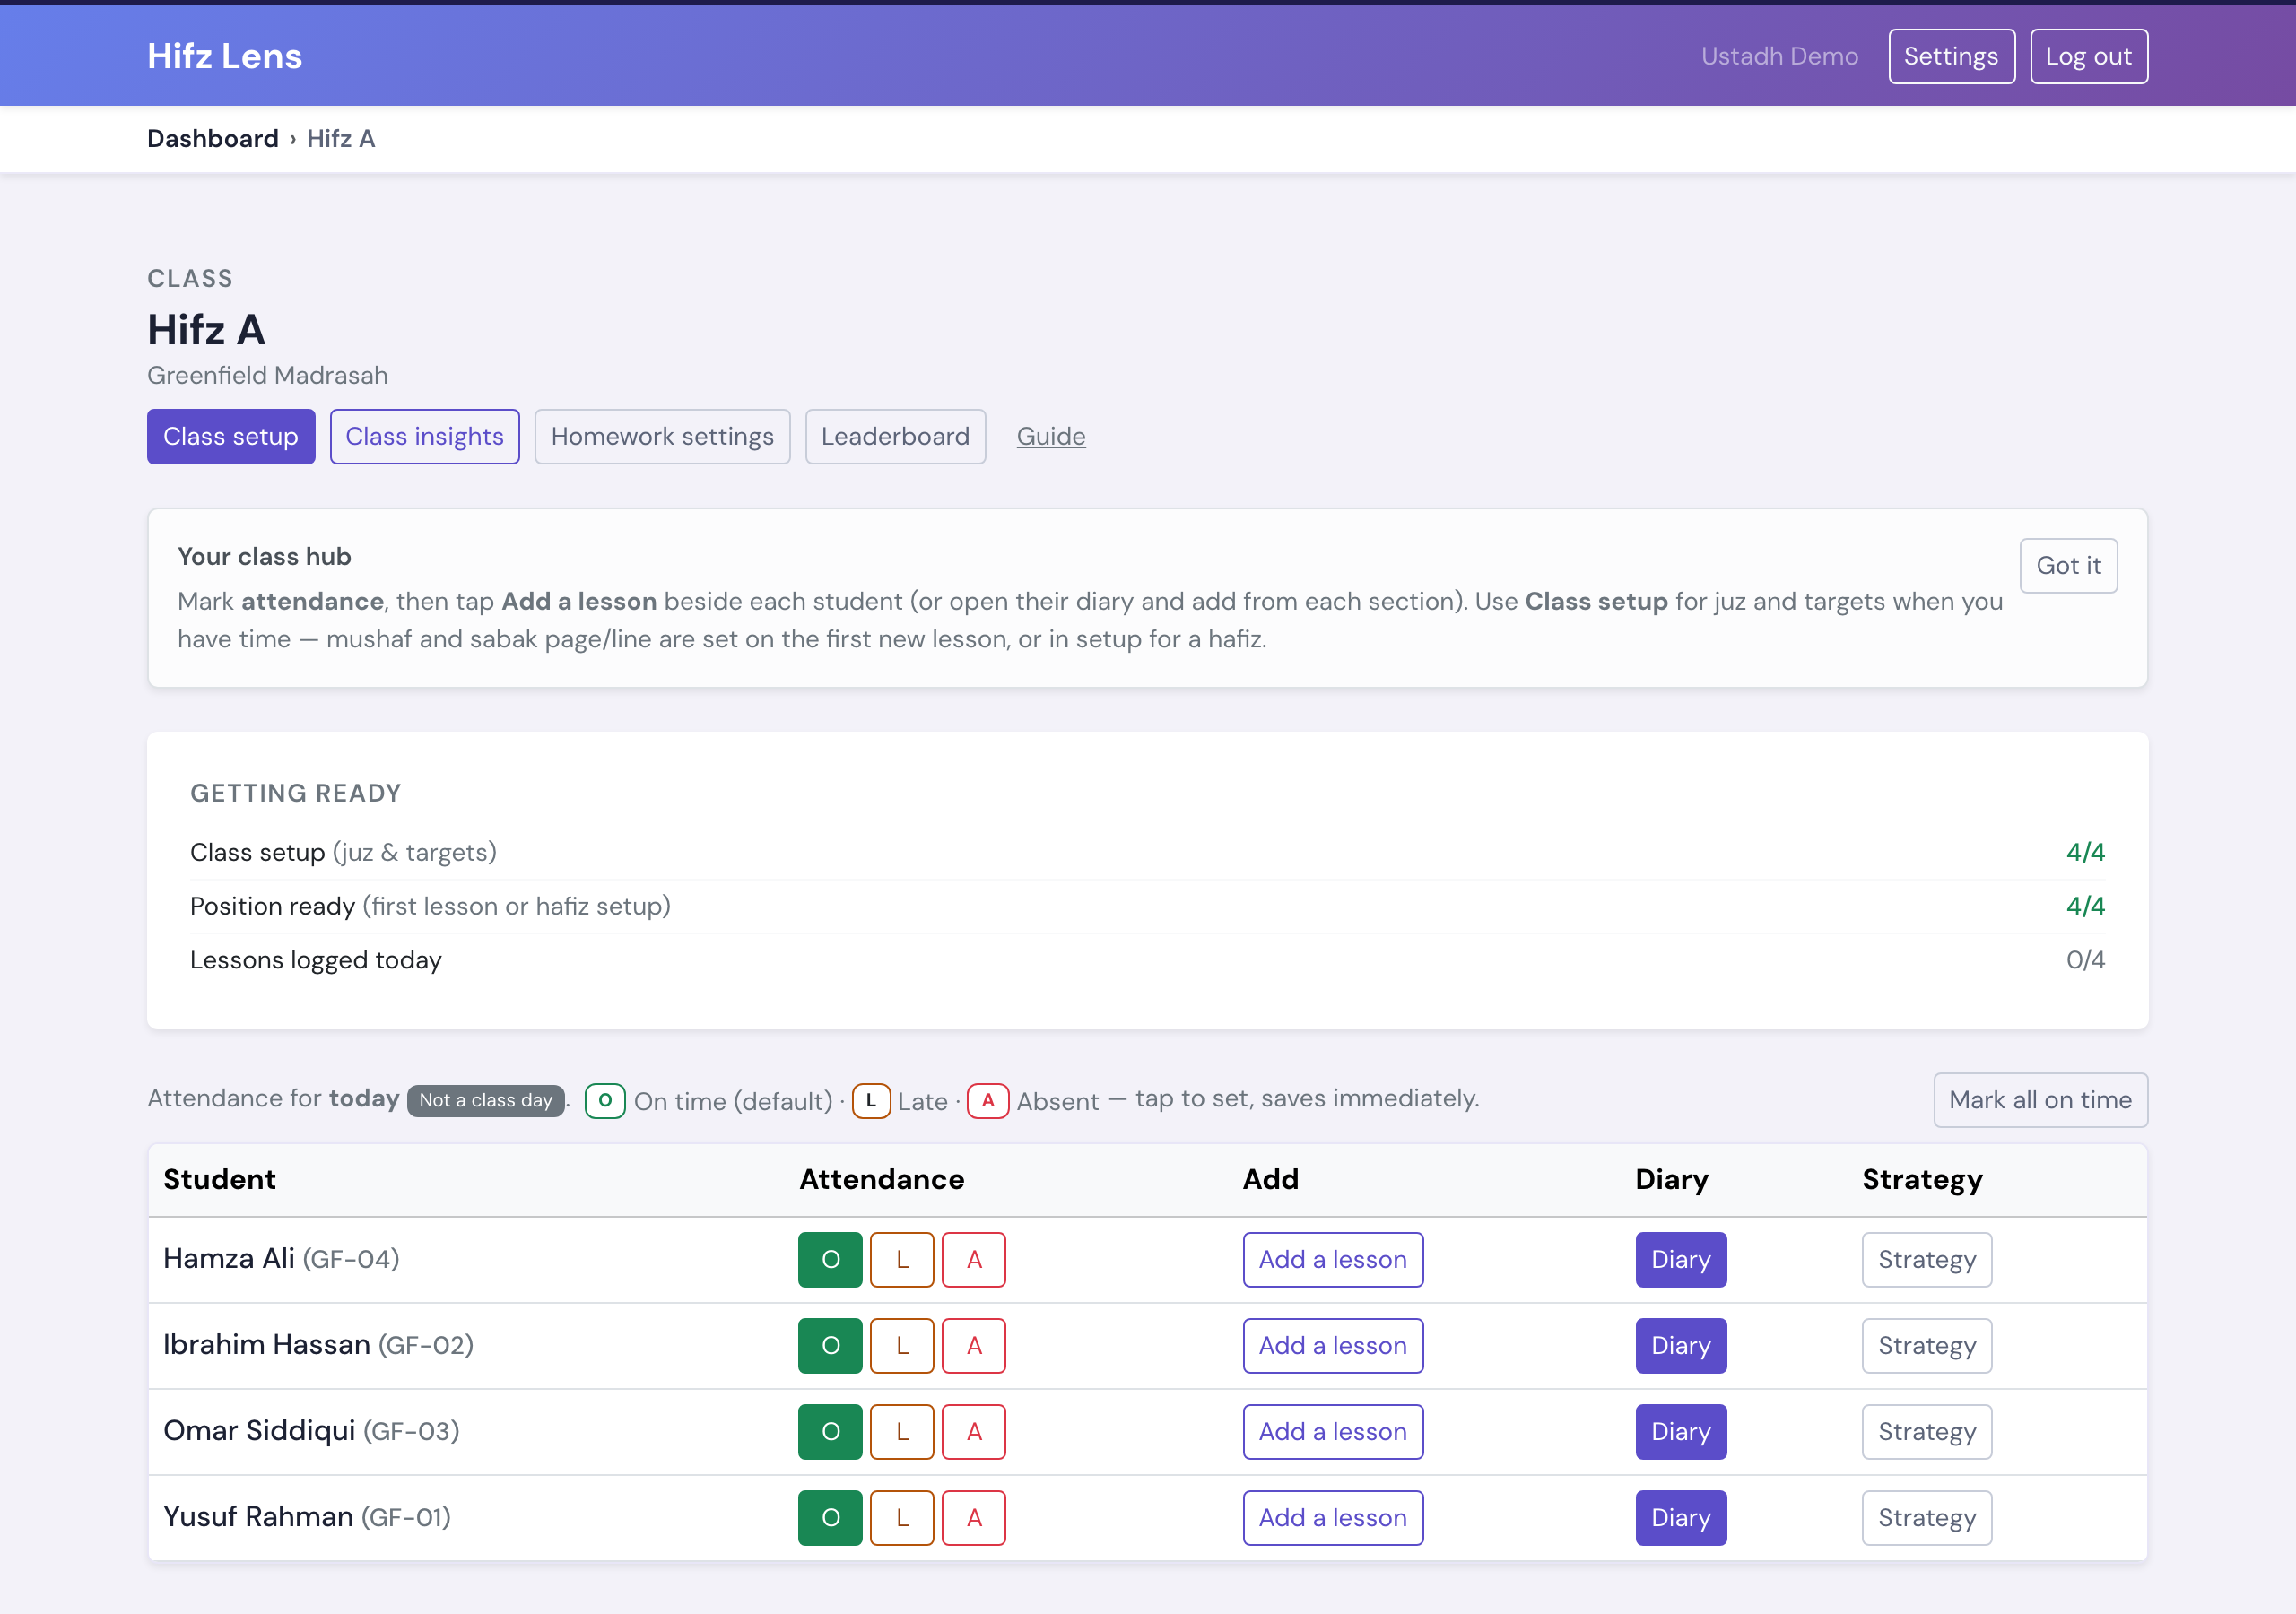Mark Hamza Ali as late

click(902, 1259)
